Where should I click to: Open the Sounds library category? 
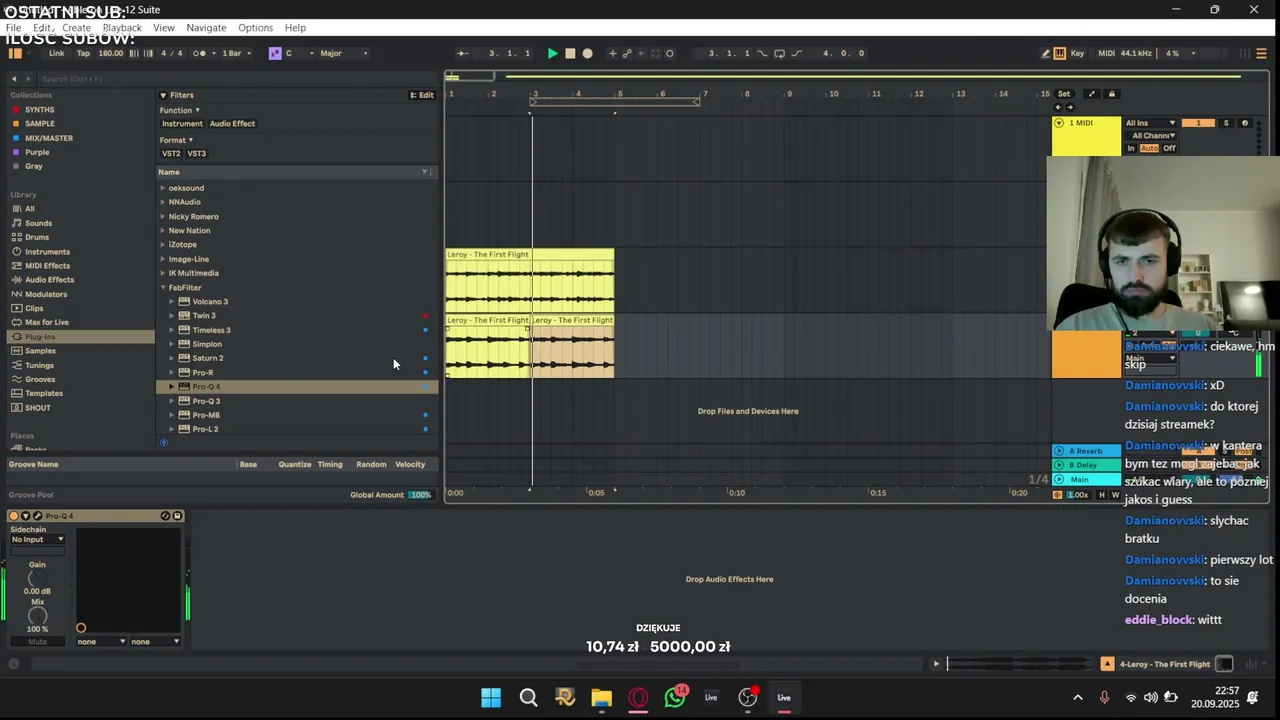pos(38,223)
